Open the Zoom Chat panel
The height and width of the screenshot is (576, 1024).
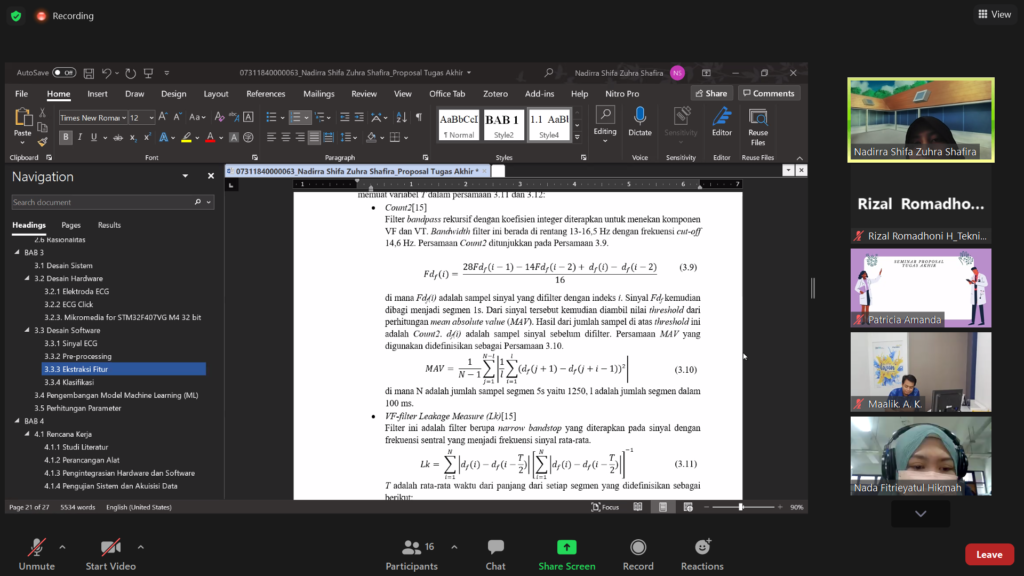(496, 547)
